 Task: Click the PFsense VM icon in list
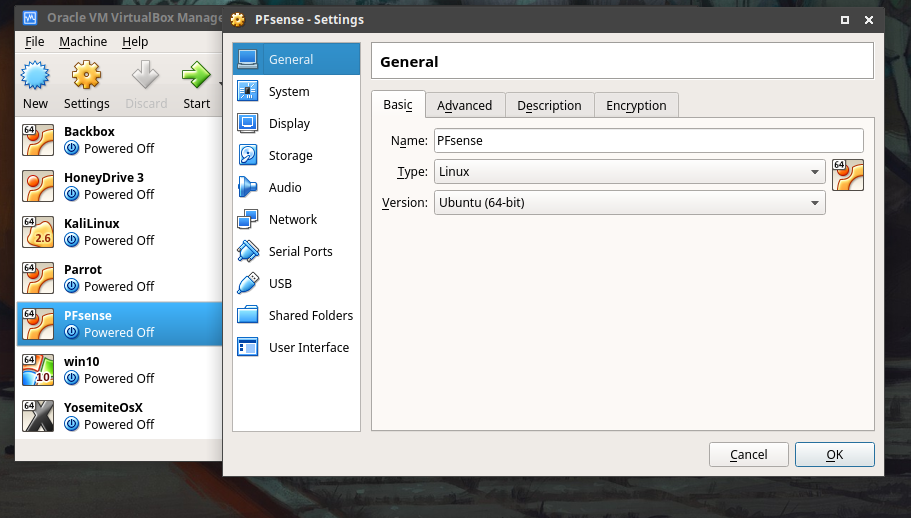pos(38,323)
